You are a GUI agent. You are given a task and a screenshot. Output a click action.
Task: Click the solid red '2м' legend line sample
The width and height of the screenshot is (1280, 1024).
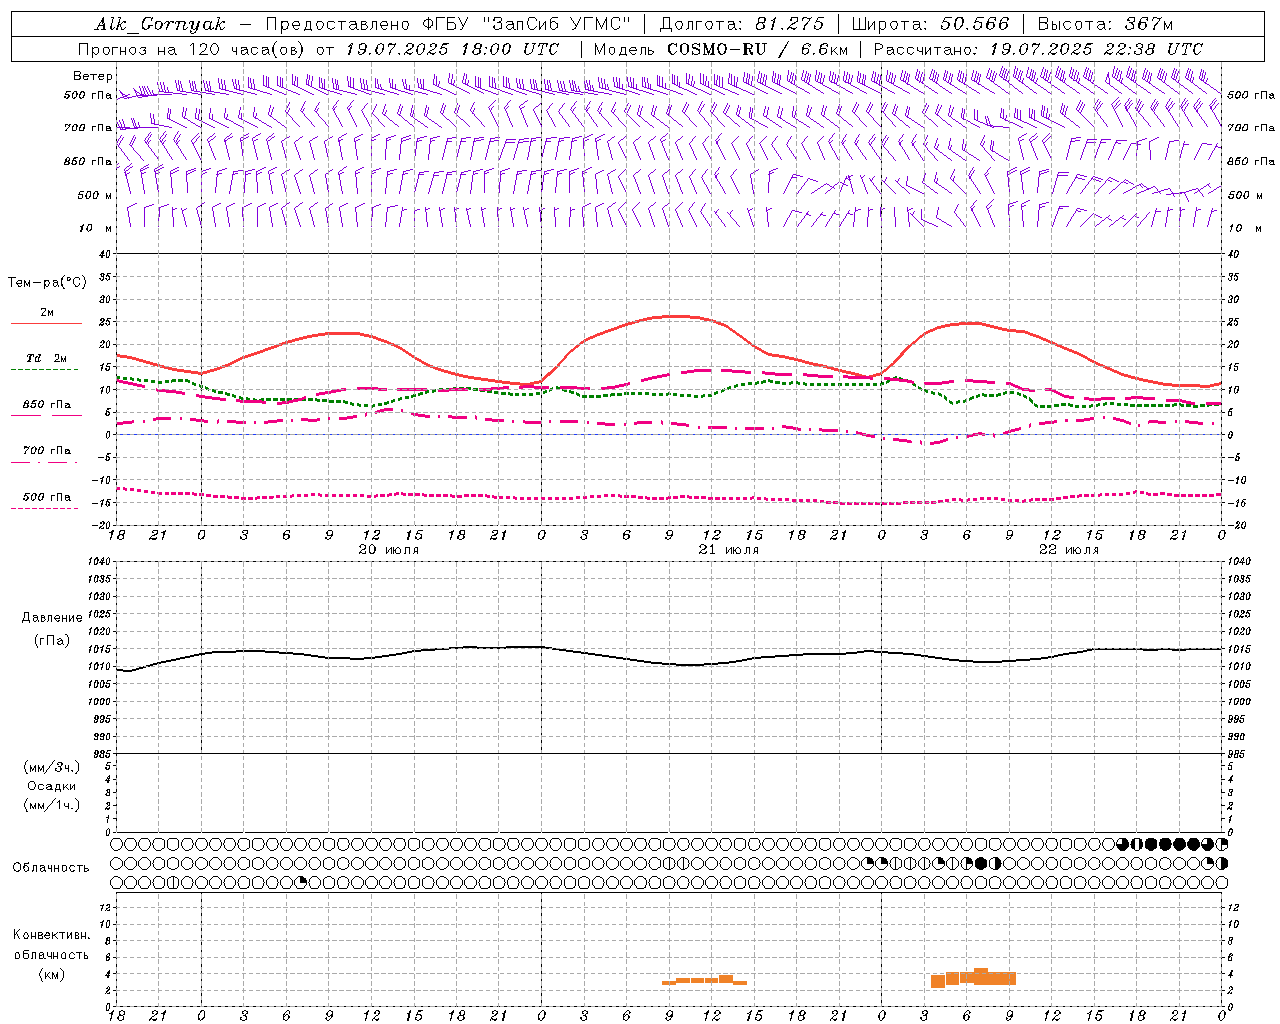pos(46,324)
